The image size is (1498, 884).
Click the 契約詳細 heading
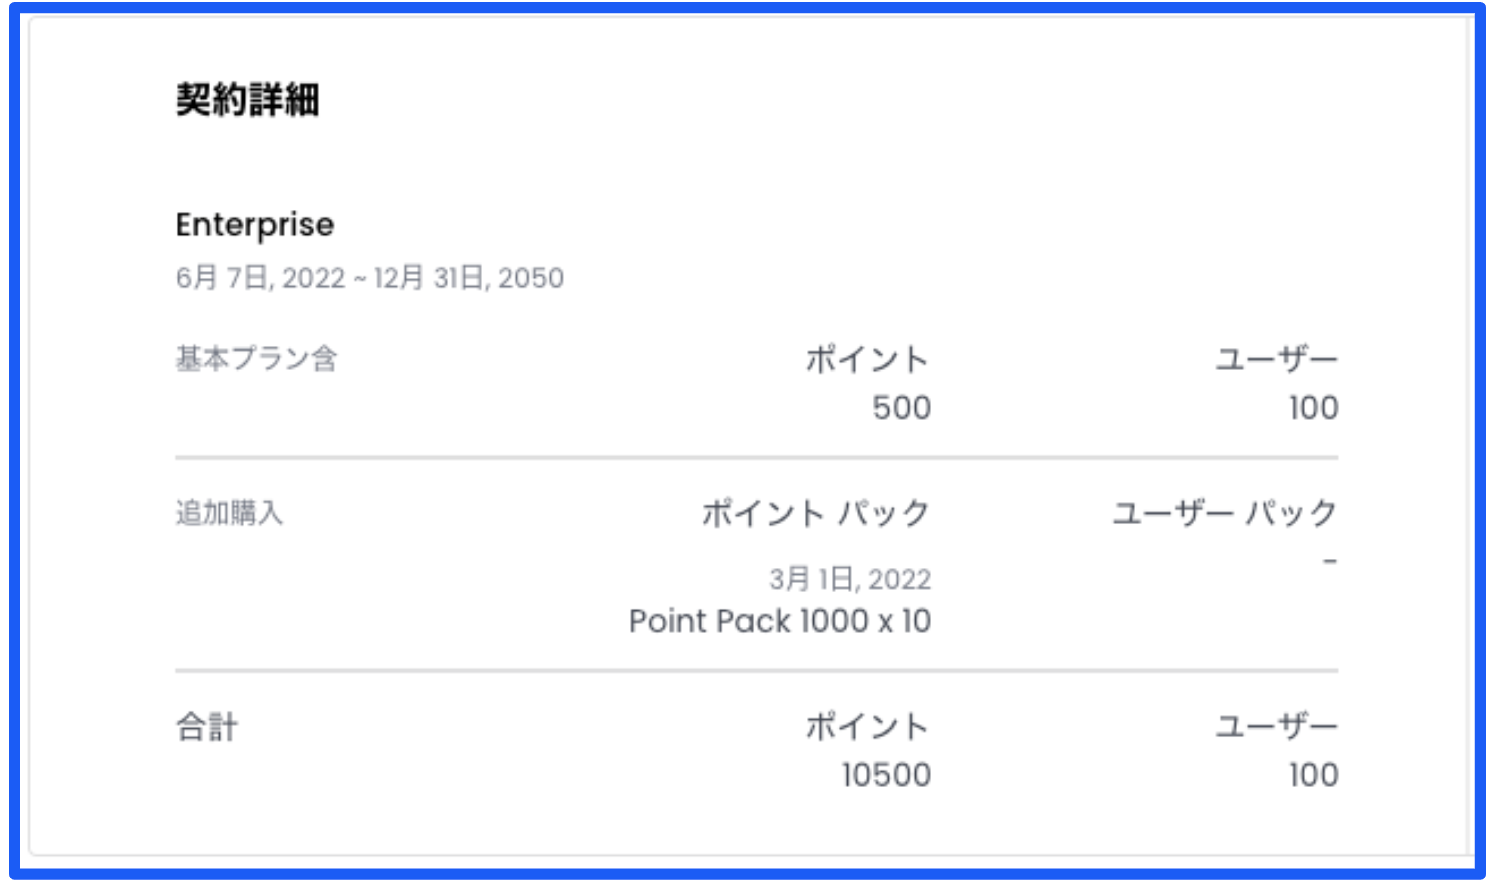[248, 100]
